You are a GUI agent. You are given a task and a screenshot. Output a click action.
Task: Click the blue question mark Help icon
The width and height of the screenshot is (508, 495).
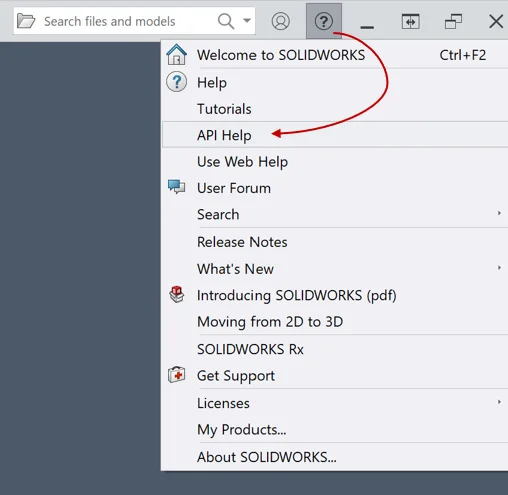coord(176,82)
